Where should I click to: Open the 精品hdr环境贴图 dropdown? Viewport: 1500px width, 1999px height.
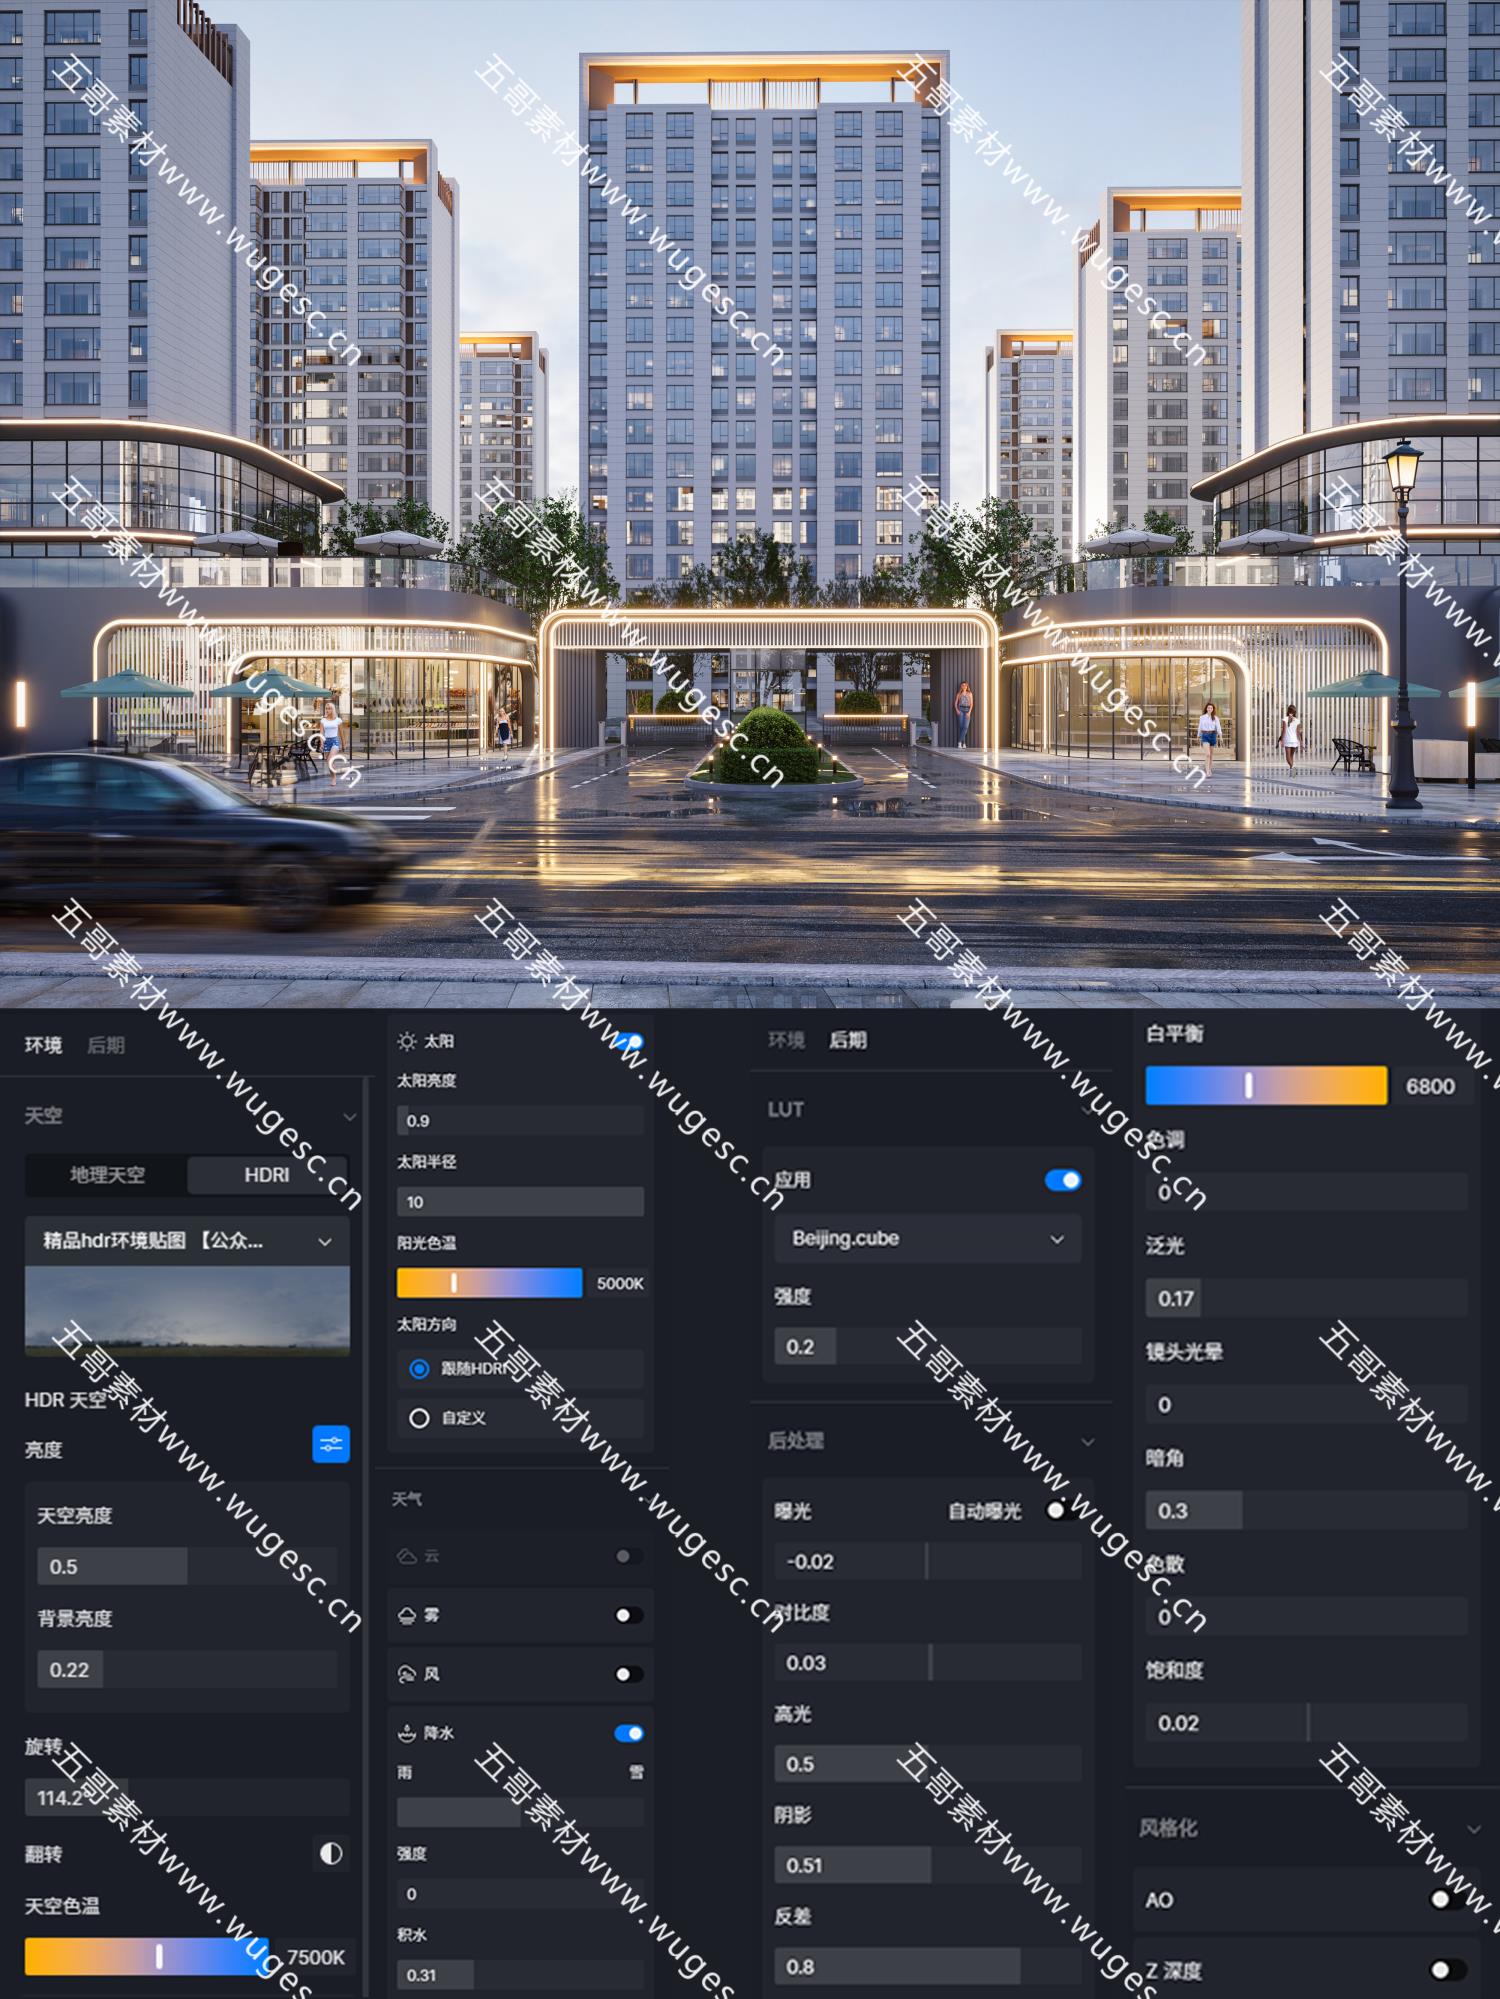pyautogui.click(x=187, y=1241)
